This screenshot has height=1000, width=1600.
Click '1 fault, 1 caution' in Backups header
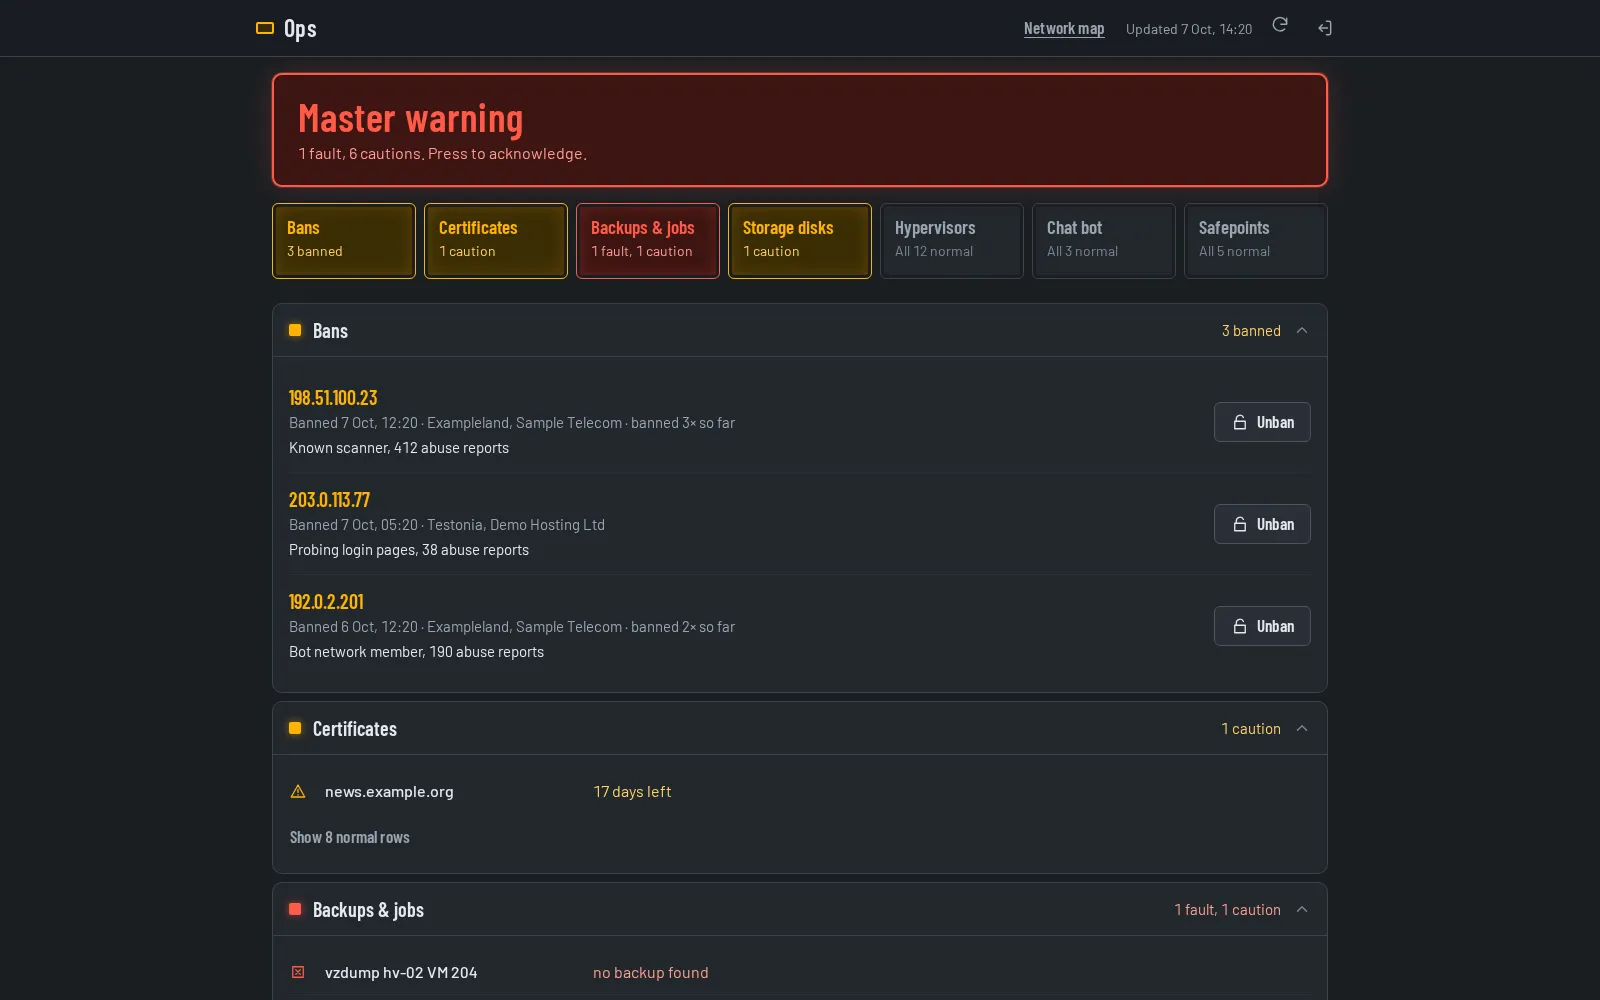coord(1227,910)
